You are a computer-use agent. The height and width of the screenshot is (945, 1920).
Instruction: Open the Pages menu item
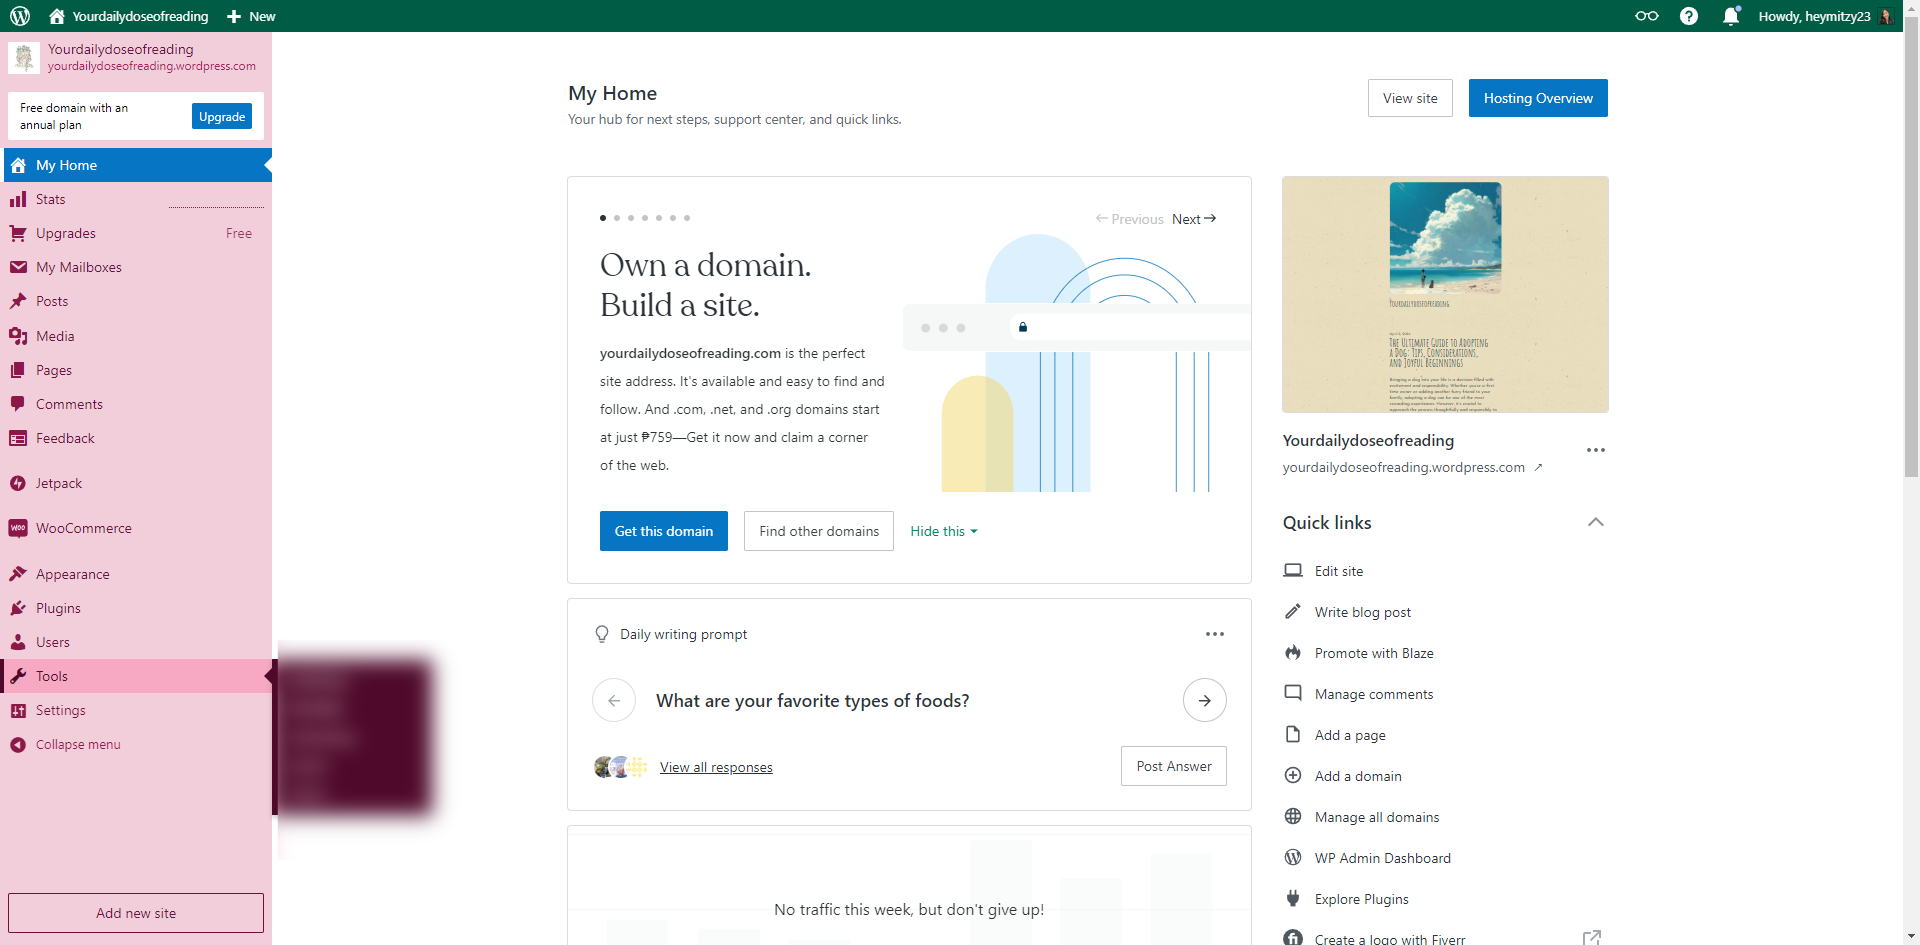[138, 370]
